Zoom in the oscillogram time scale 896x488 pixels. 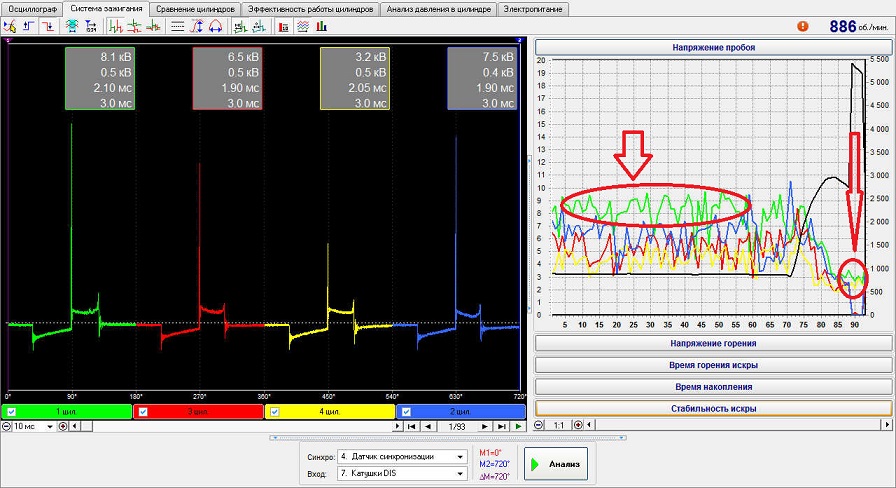coord(63,426)
